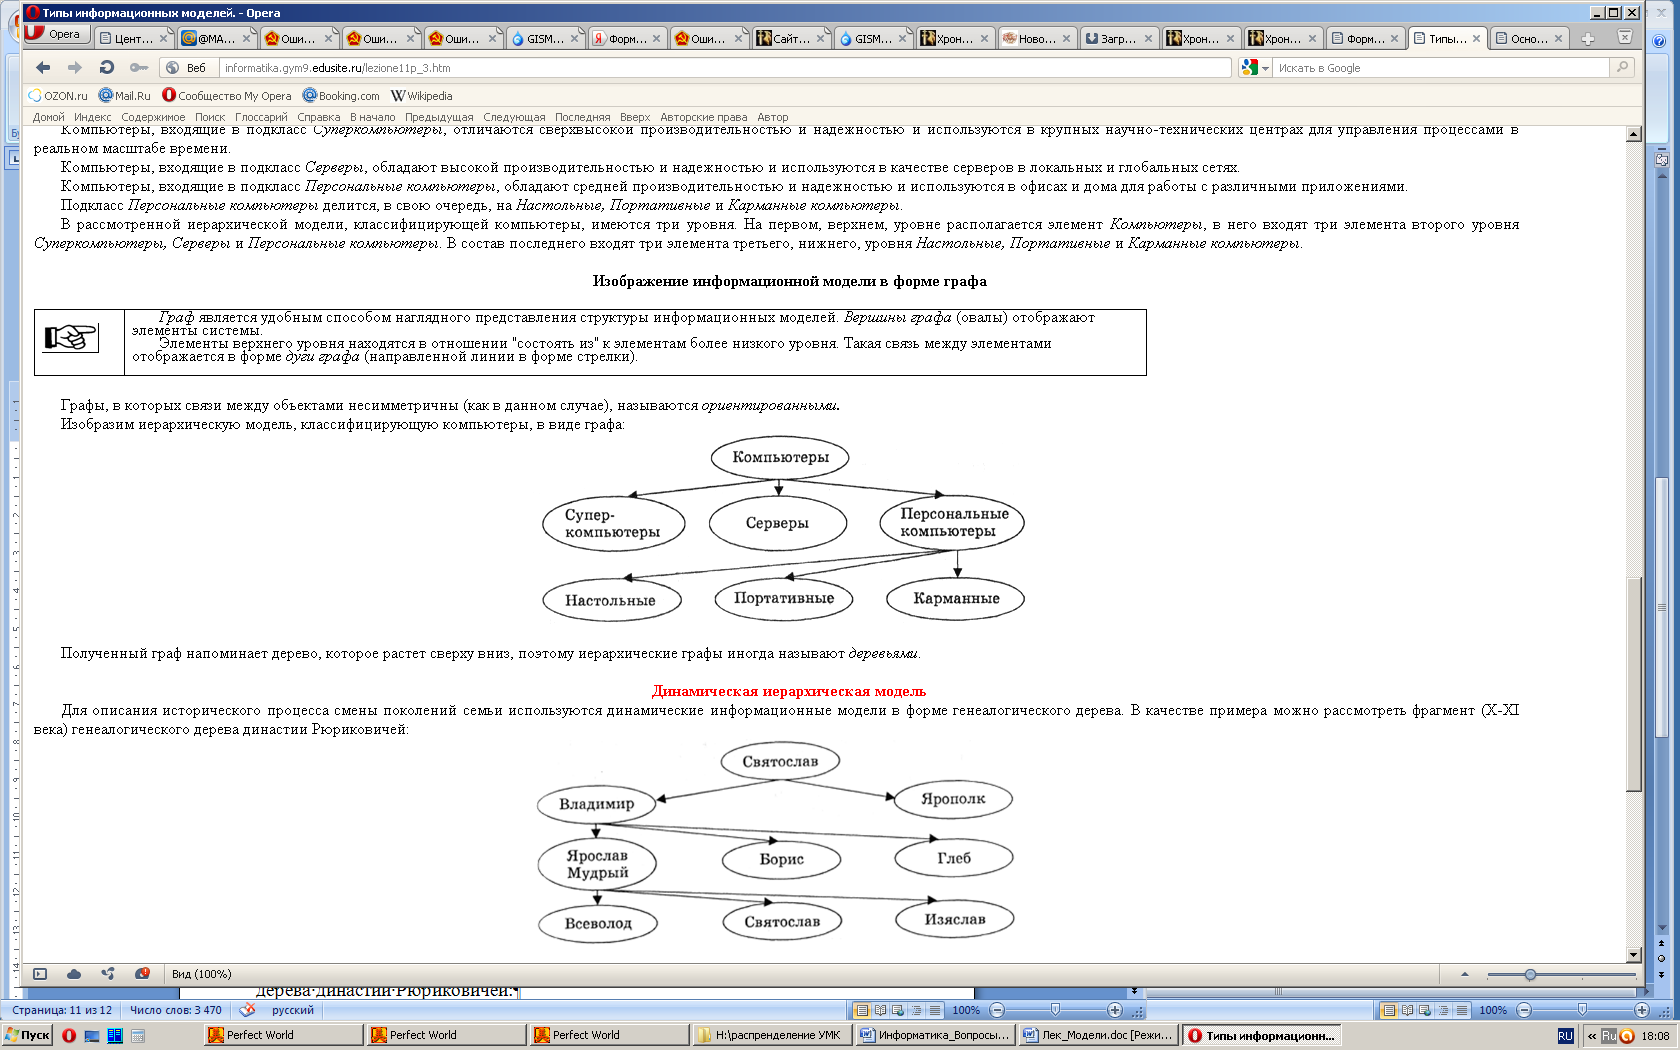Click the page scrollbar up arrow
Image resolution: width=1680 pixels, height=1050 pixels.
1634,134
